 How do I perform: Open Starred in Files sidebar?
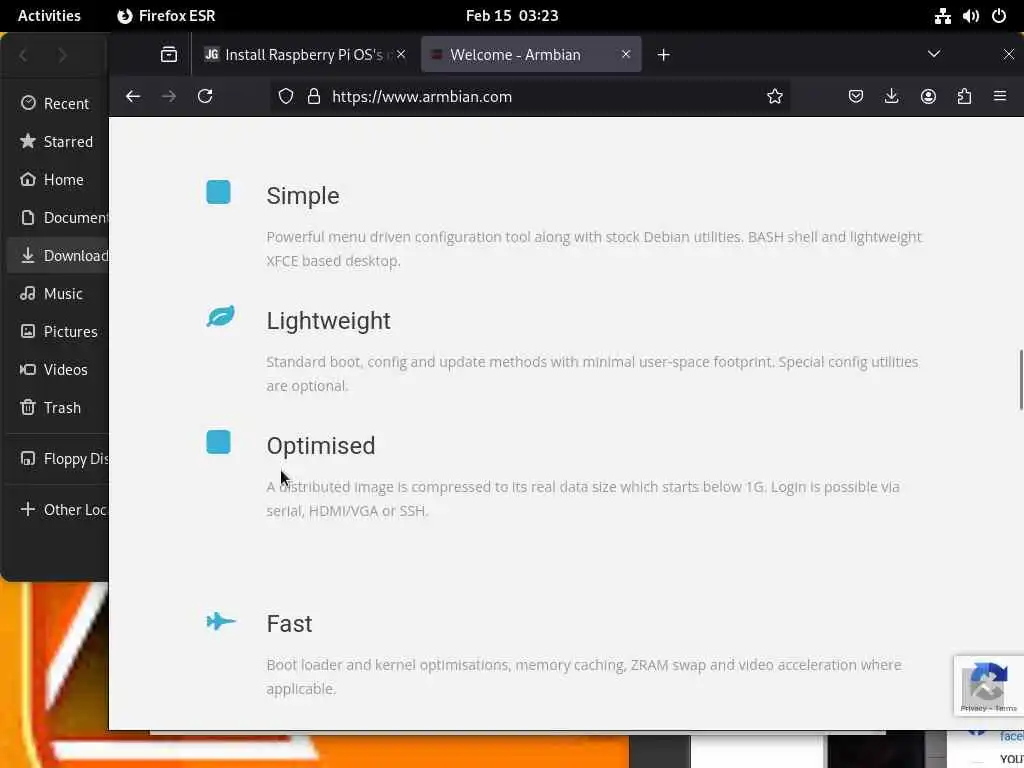coord(57,142)
